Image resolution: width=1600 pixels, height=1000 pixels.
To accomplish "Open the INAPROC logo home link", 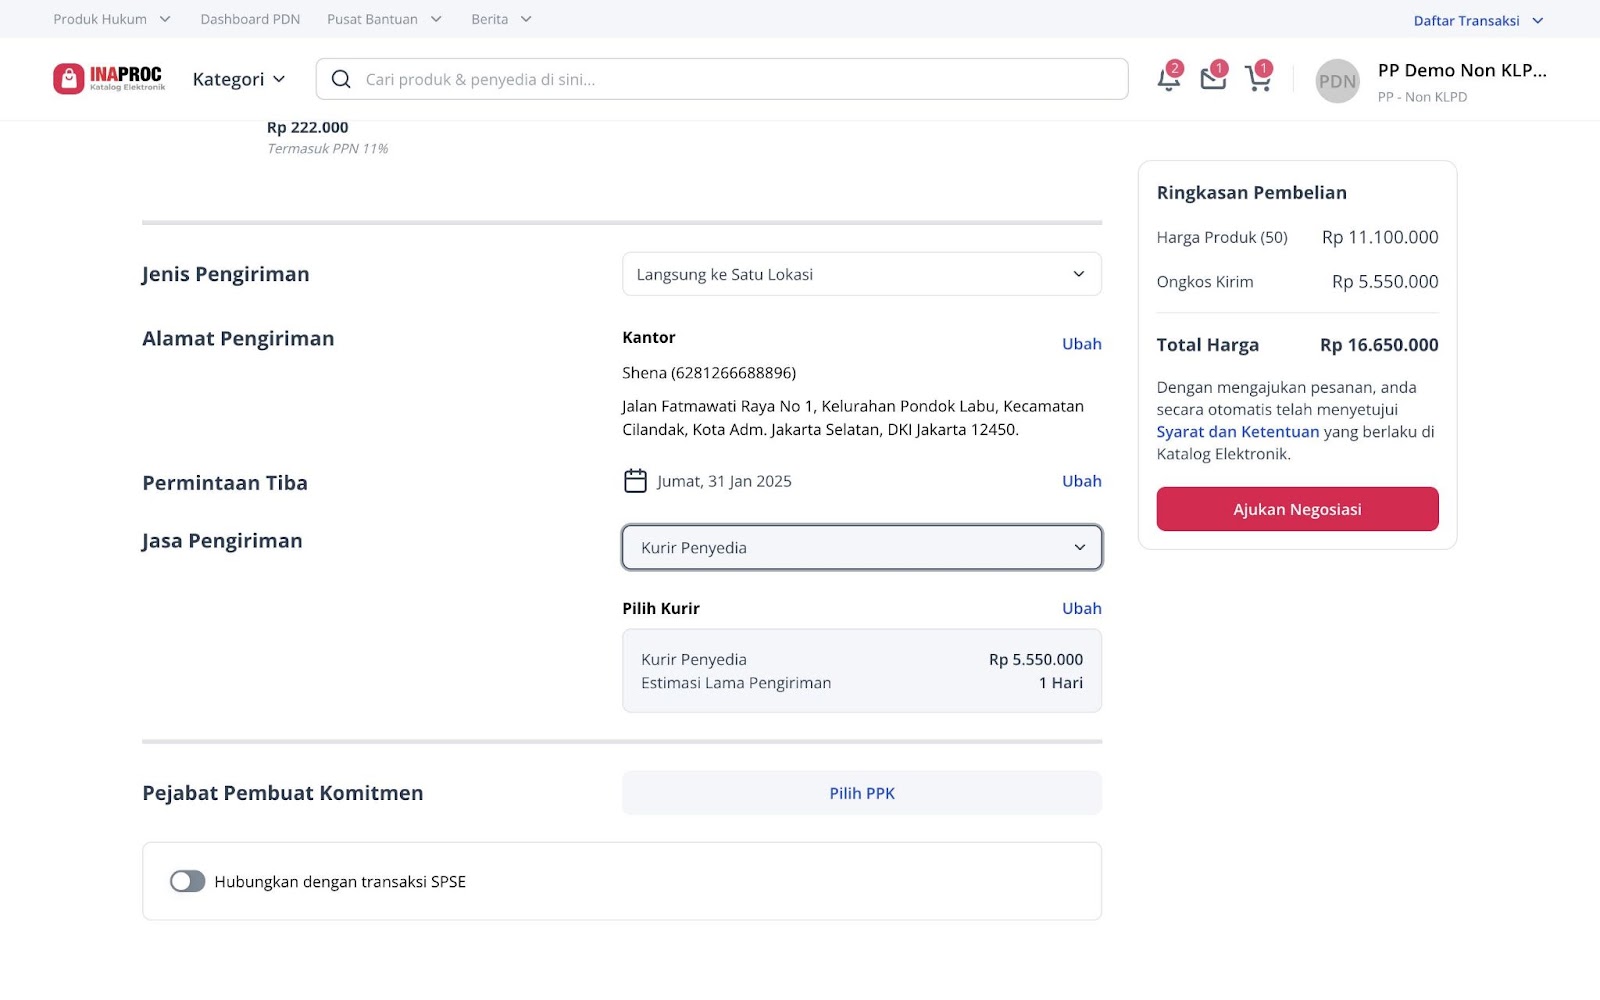I will [x=109, y=78].
